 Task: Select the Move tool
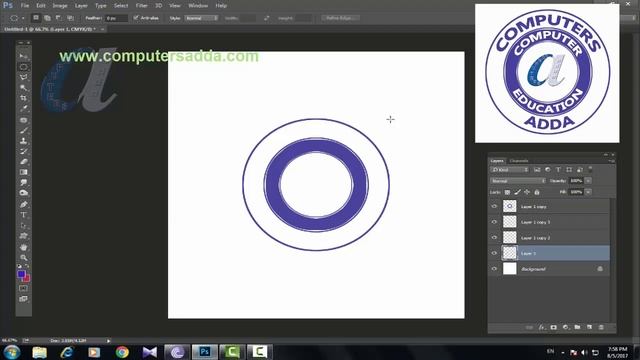[x=23, y=56]
